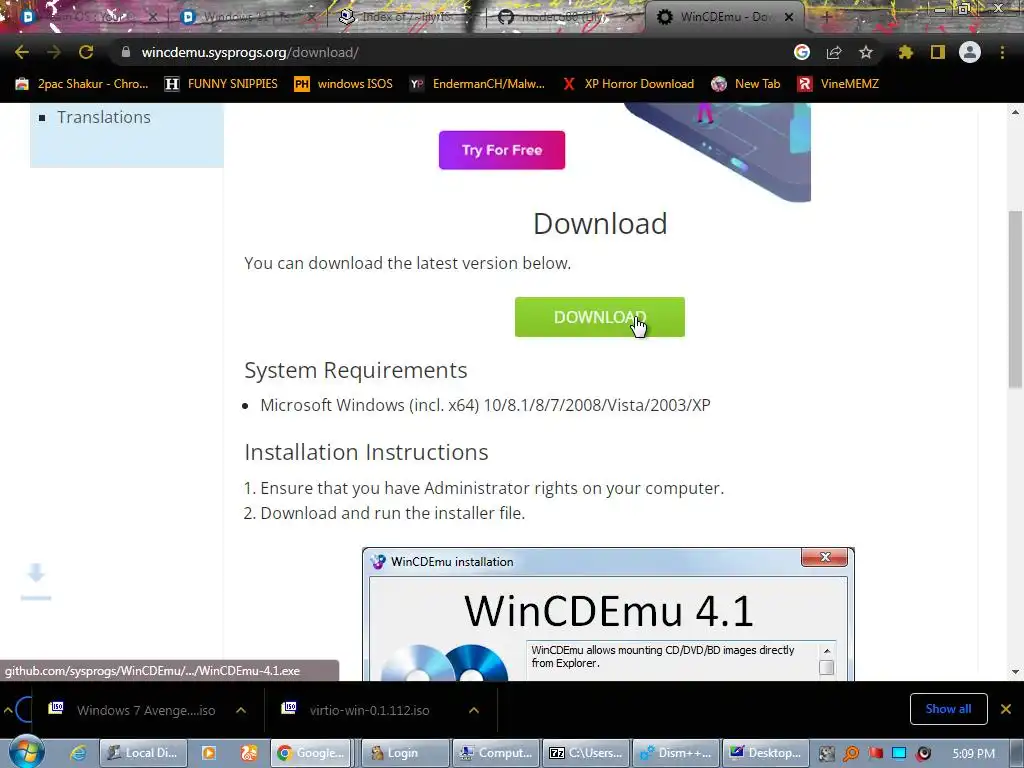1024x768 pixels.
Task: Close the downloads bar
Action: coord(1006,709)
